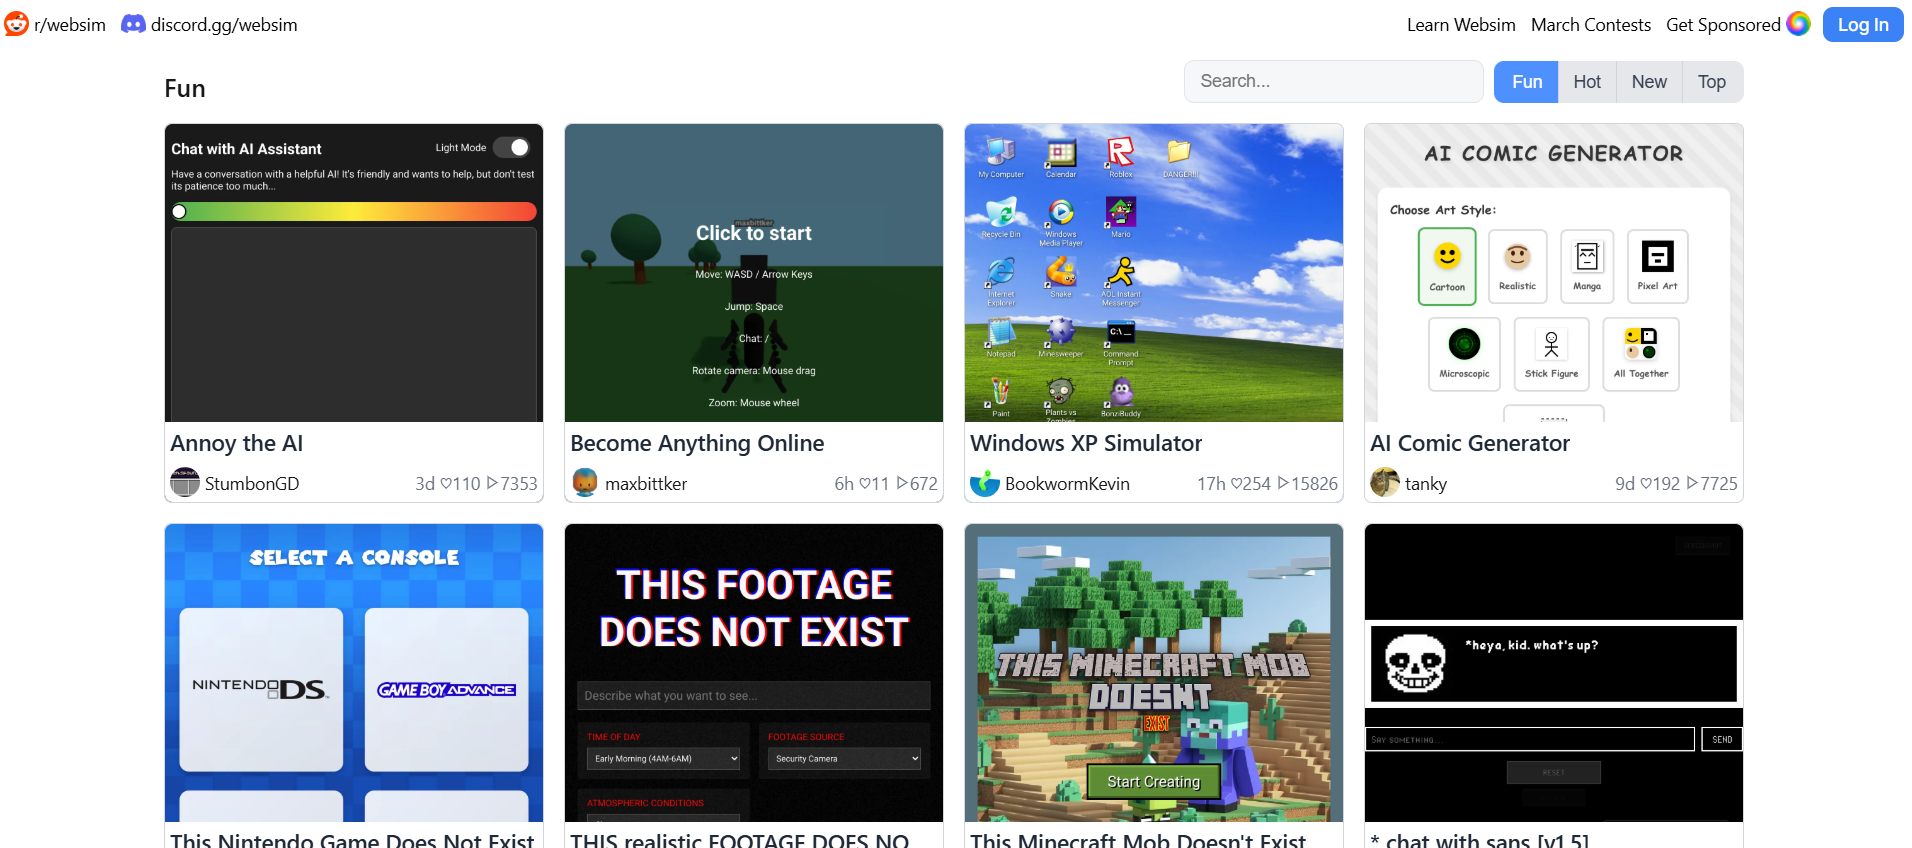Screen dimensions: 1912x848
Task: Click the Log In button
Action: [x=1863, y=25]
